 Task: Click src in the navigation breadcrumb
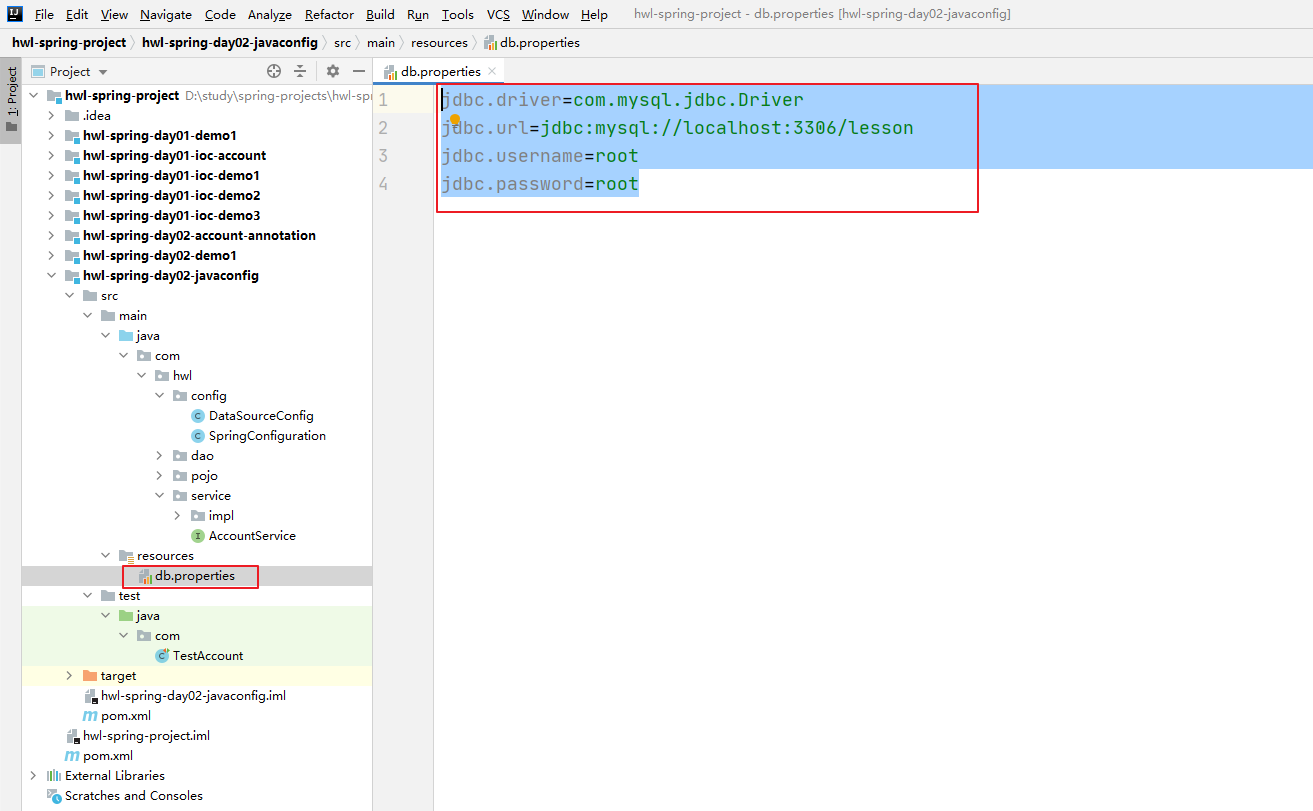(343, 43)
